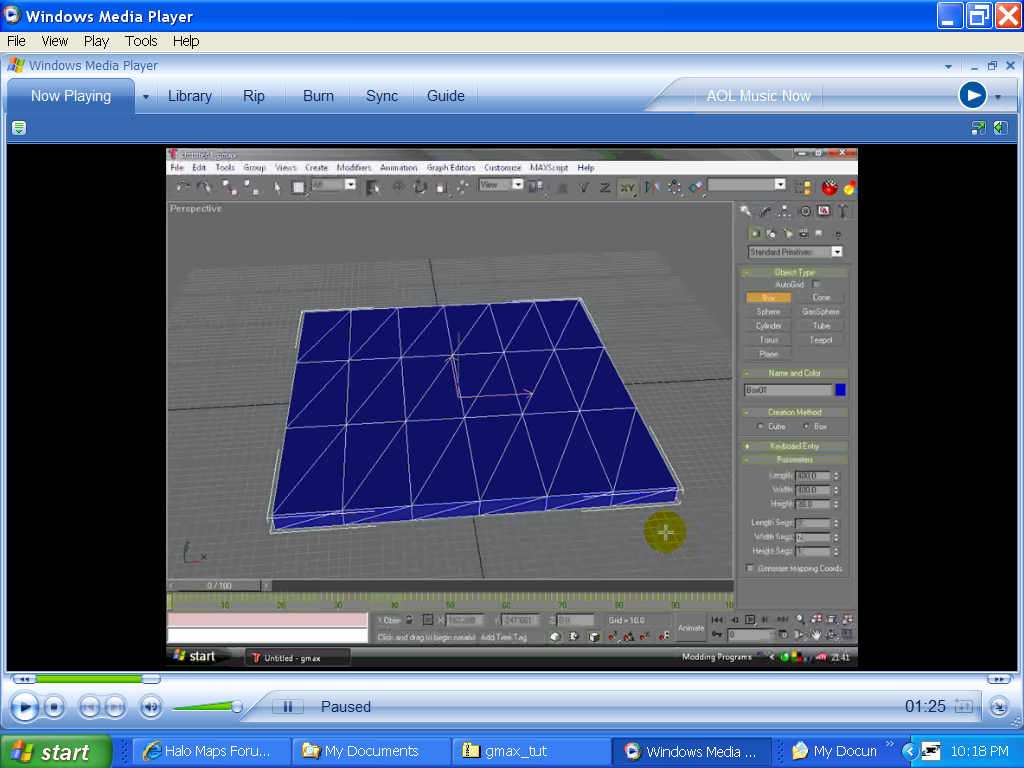The image size is (1024, 768).
Task: Click the online stores round arrow button
Action: (x=972, y=95)
